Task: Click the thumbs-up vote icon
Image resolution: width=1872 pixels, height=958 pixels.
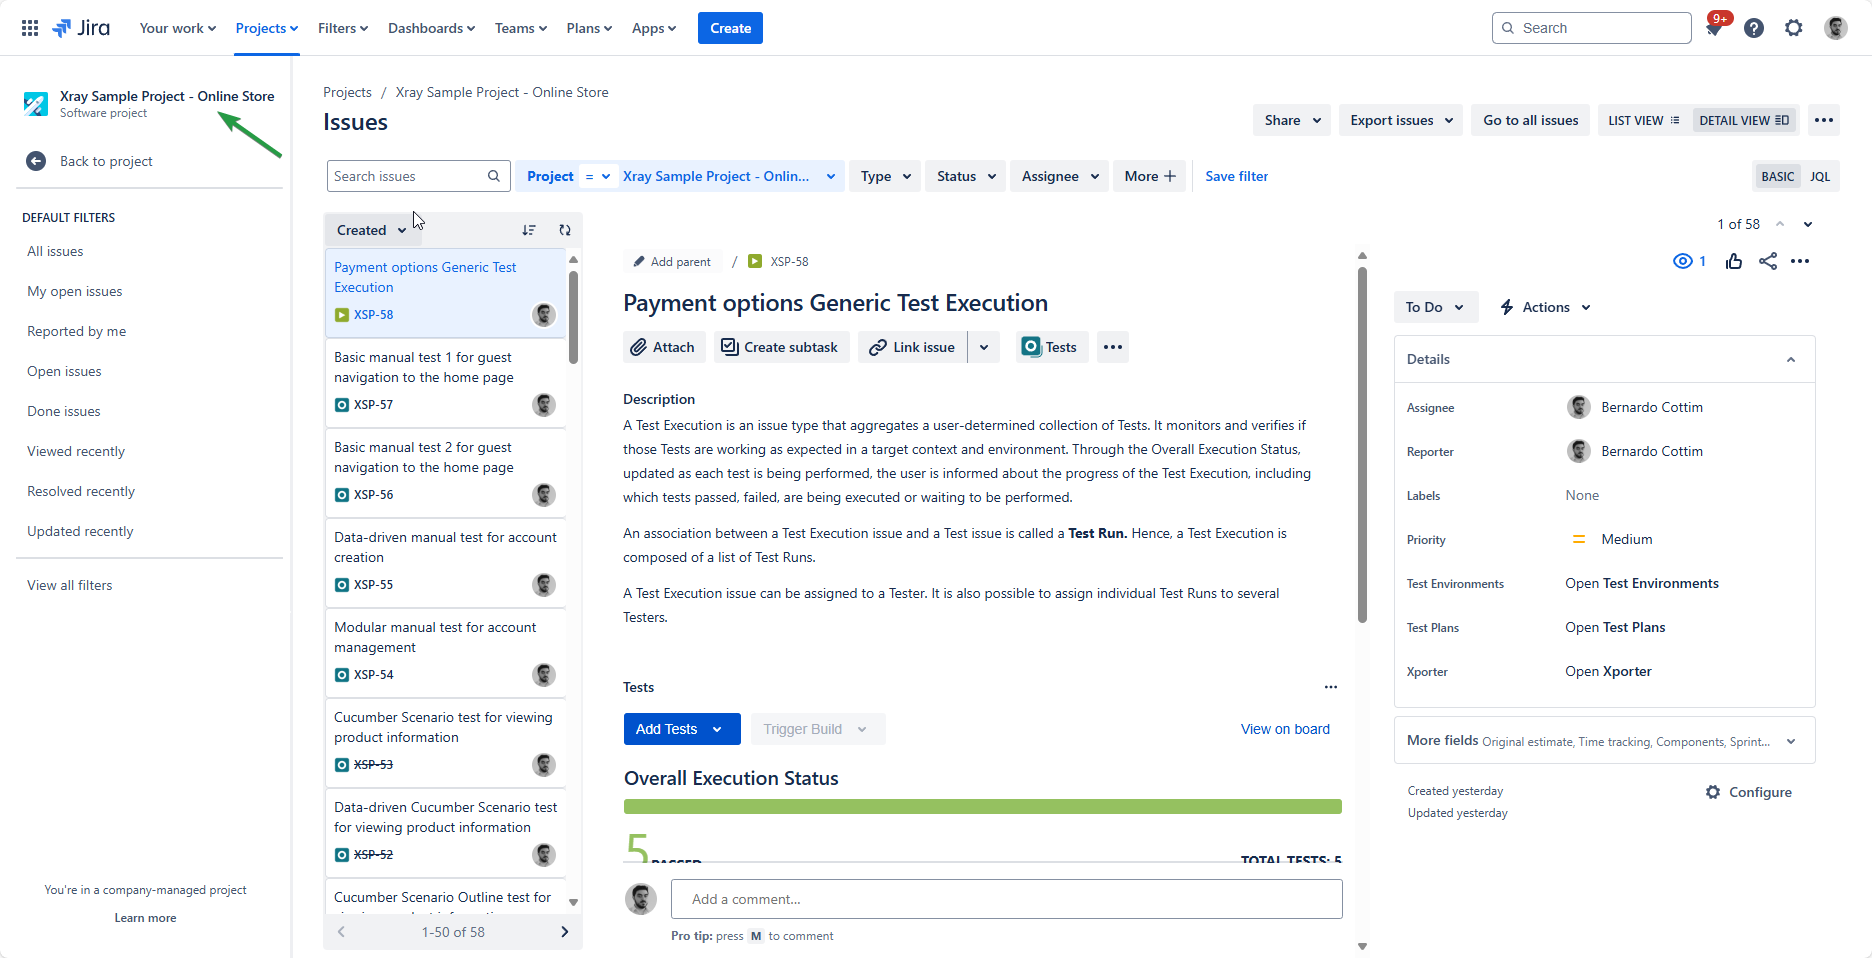Action: 1734,261
